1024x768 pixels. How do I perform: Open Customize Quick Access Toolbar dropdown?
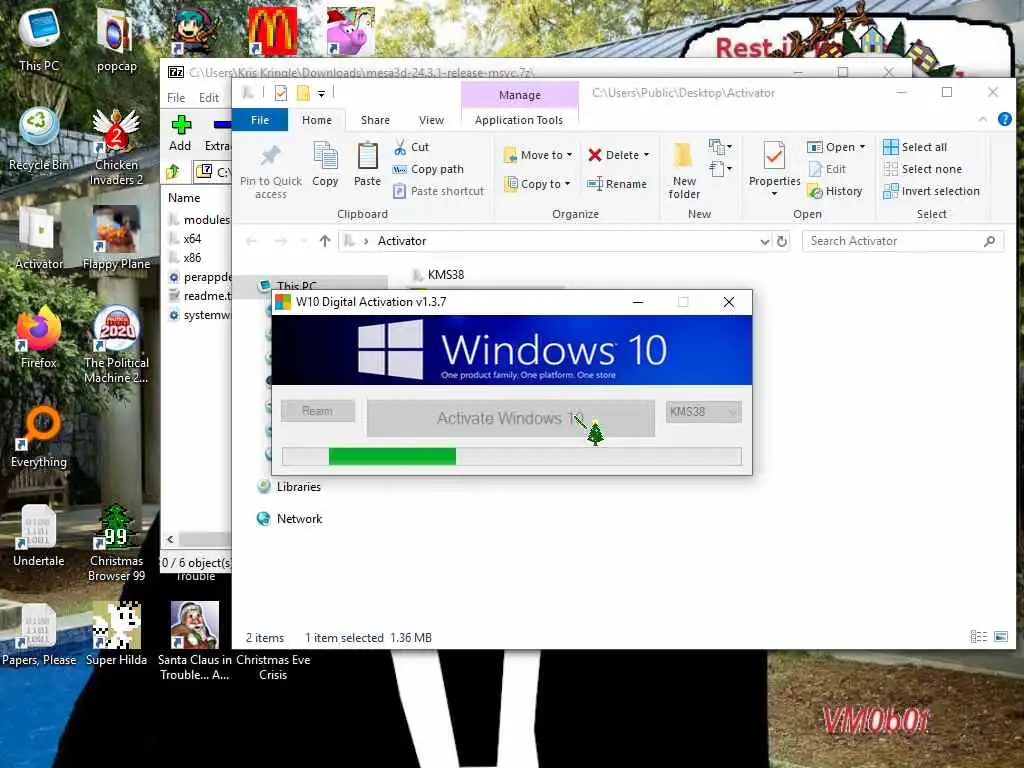point(321,93)
